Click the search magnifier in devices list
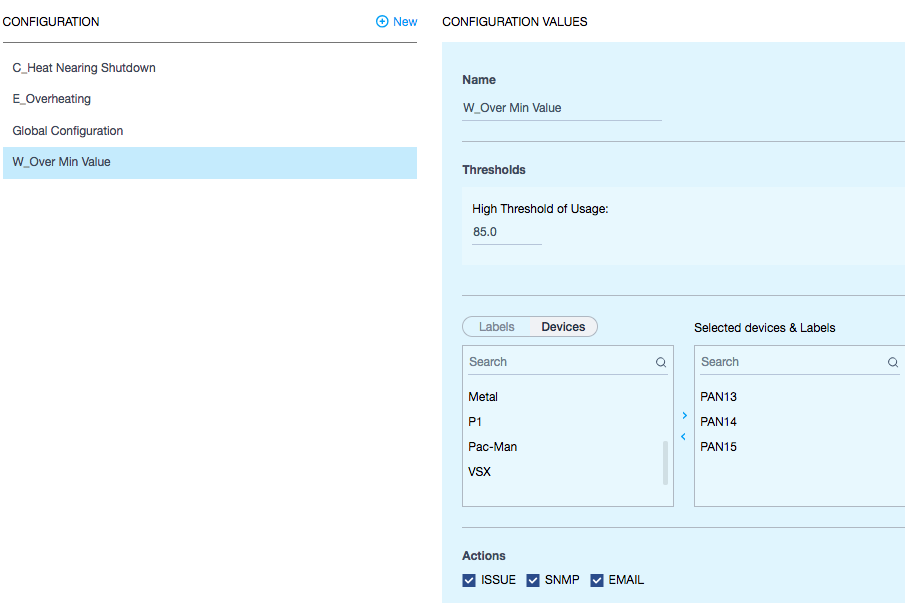The width and height of the screenshot is (905, 603). coord(661,363)
